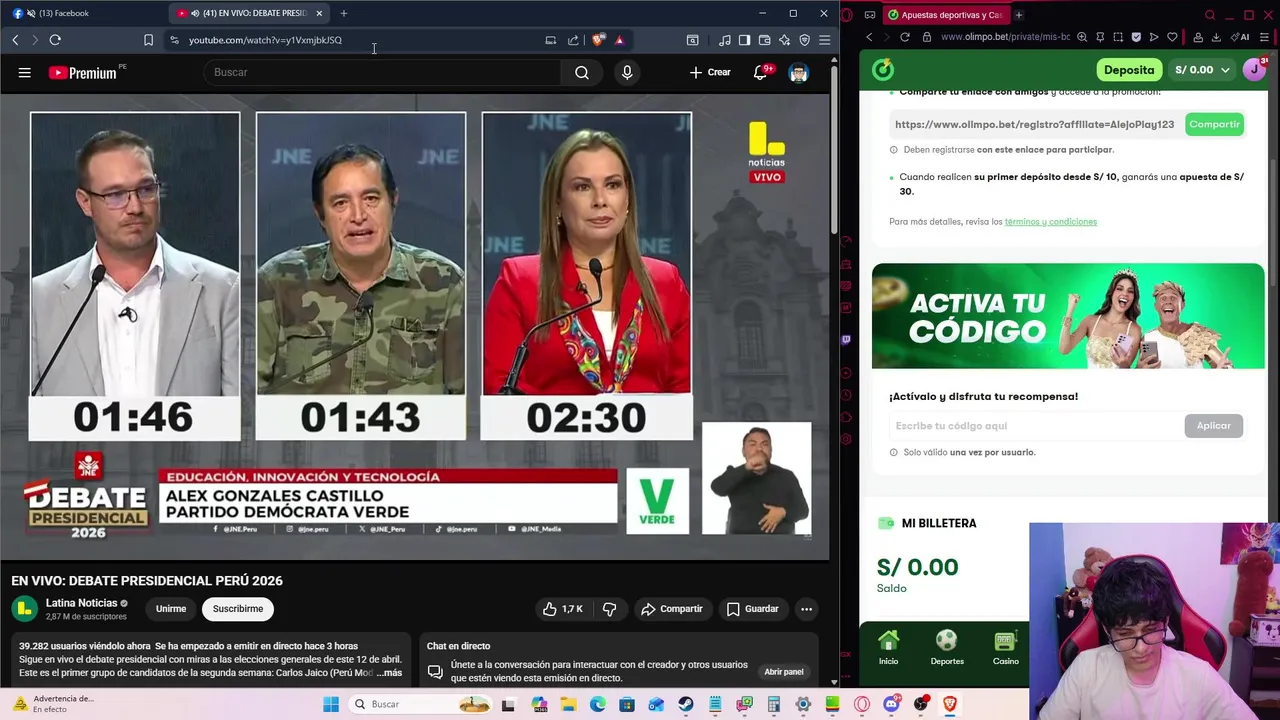Click Opera pin icon in address bar
Image resolution: width=1280 pixels, height=720 pixels.
(x=1100, y=37)
